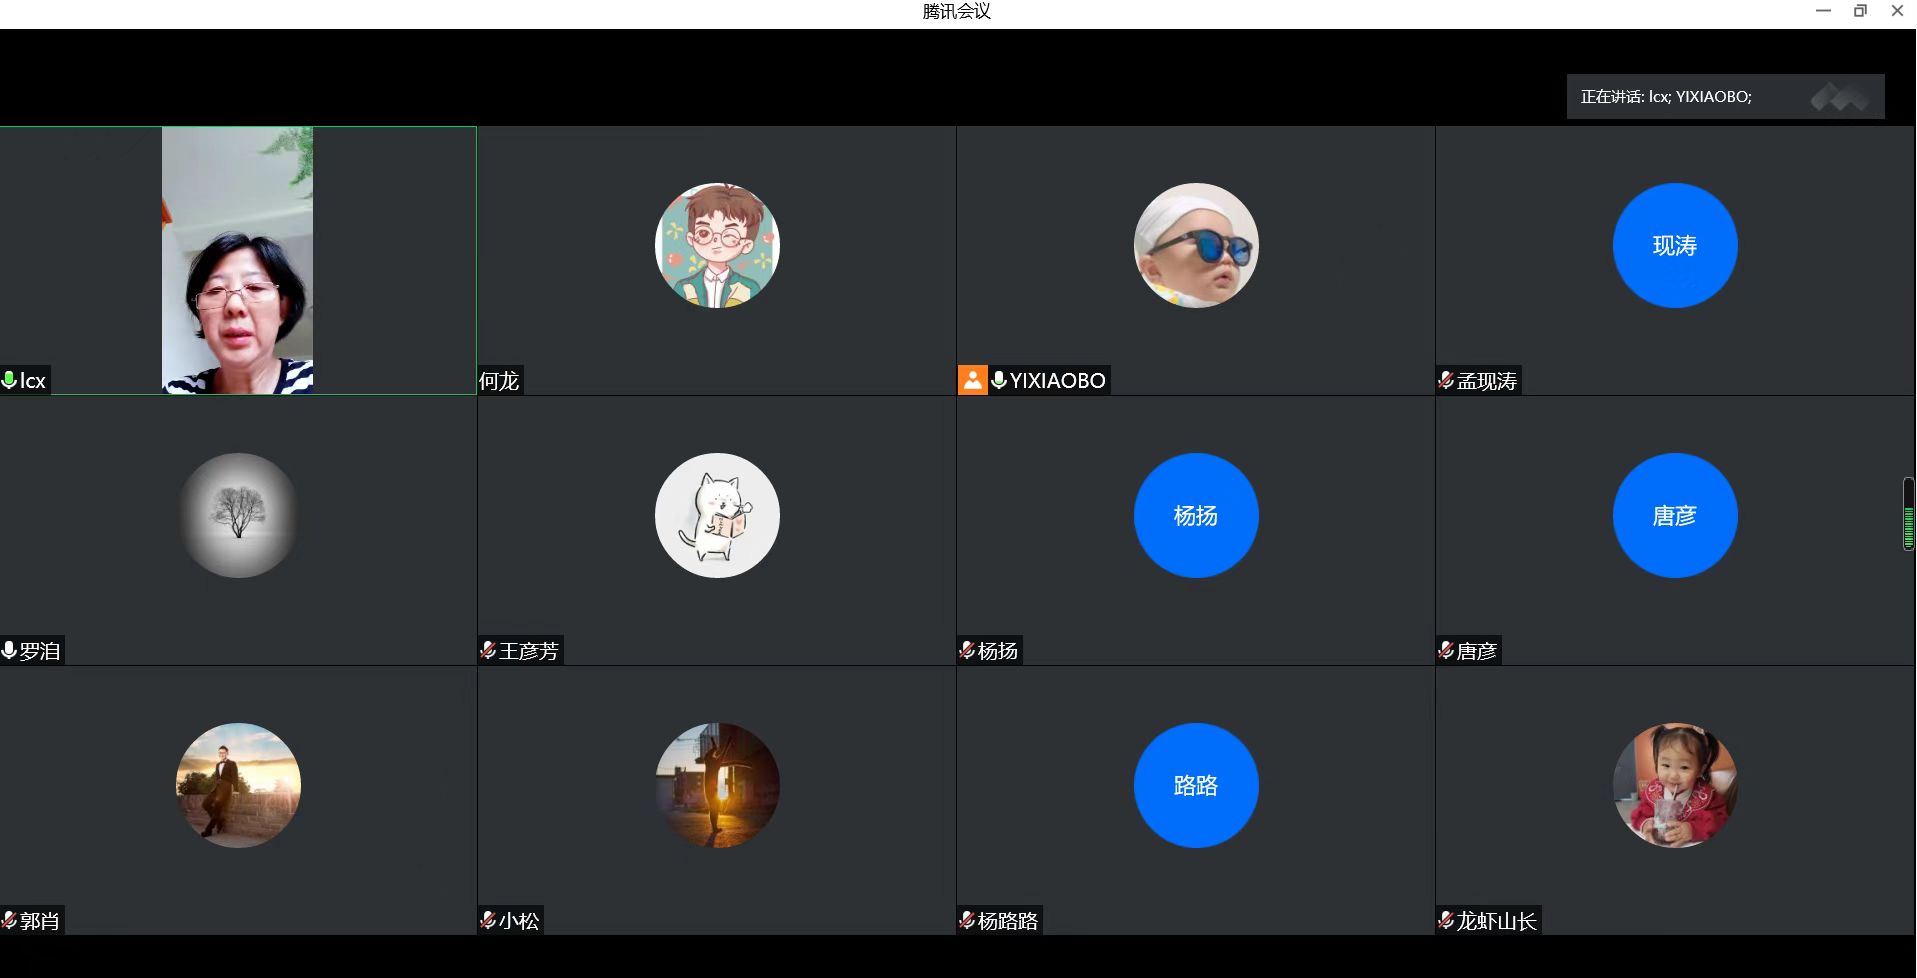Click the blue 路路 avatar circle
Screen dimensions: 1917x978
tap(1195, 785)
